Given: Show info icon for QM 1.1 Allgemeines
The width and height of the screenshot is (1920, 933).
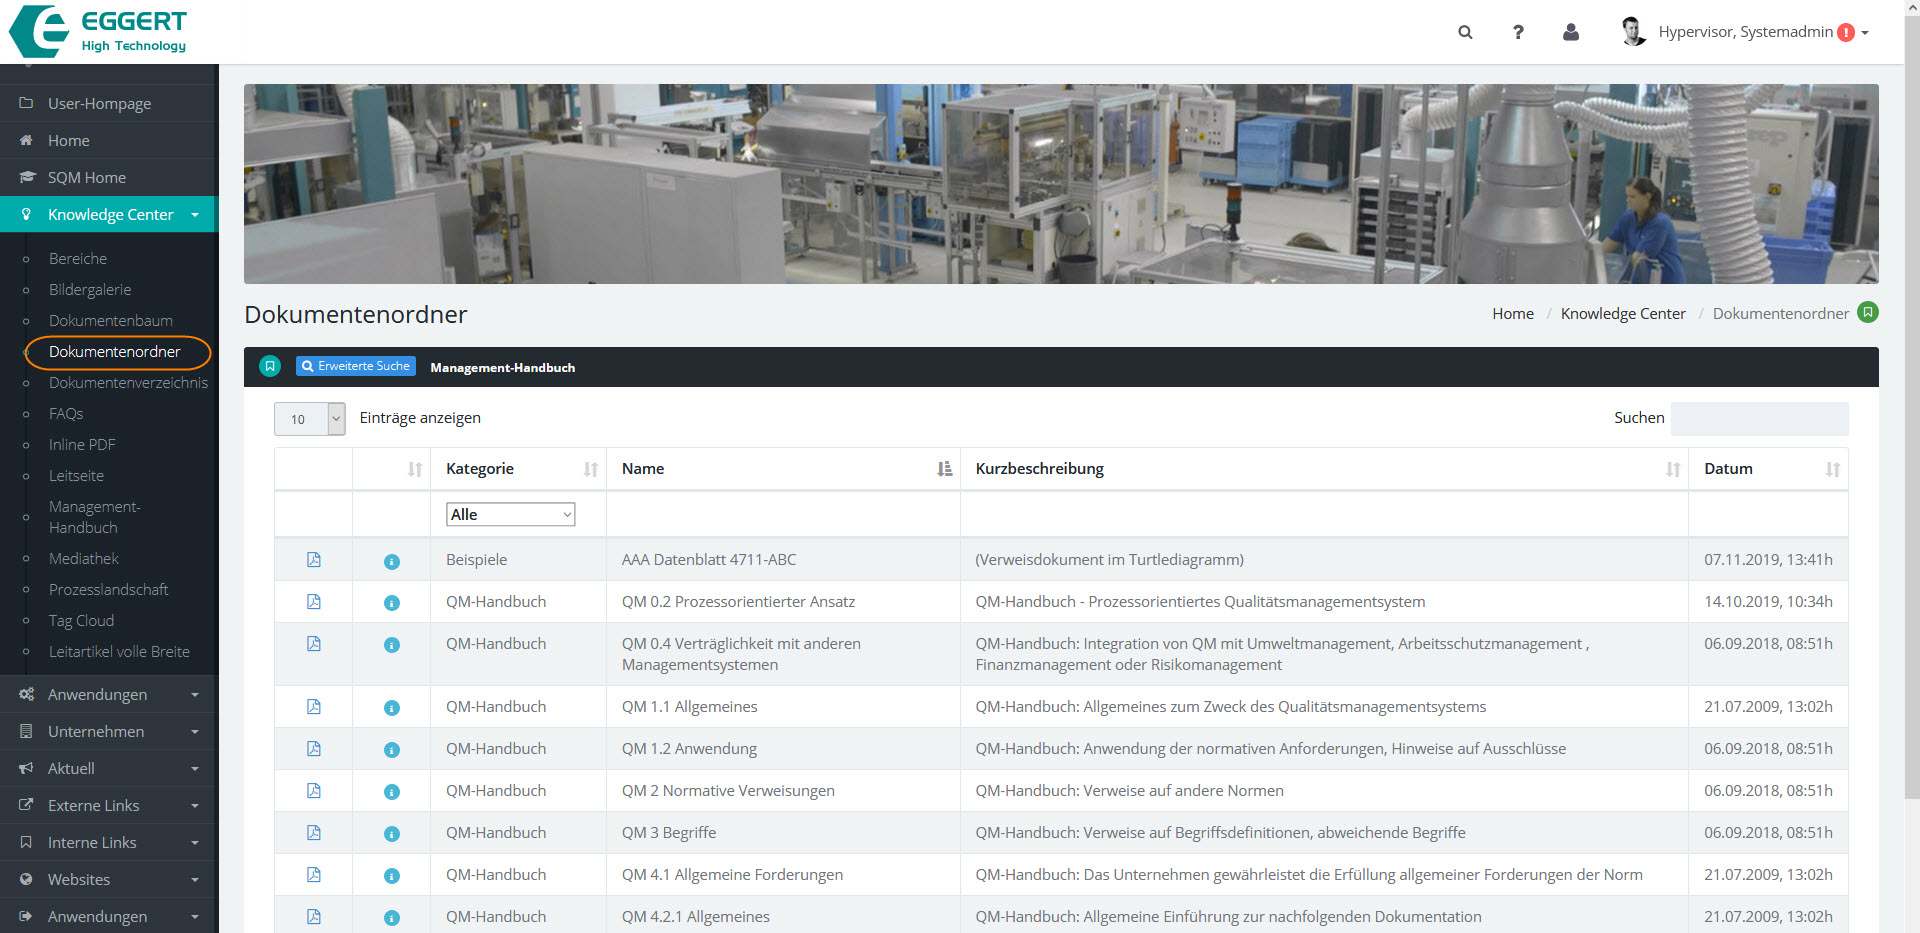Looking at the screenshot, I should 392,708.
